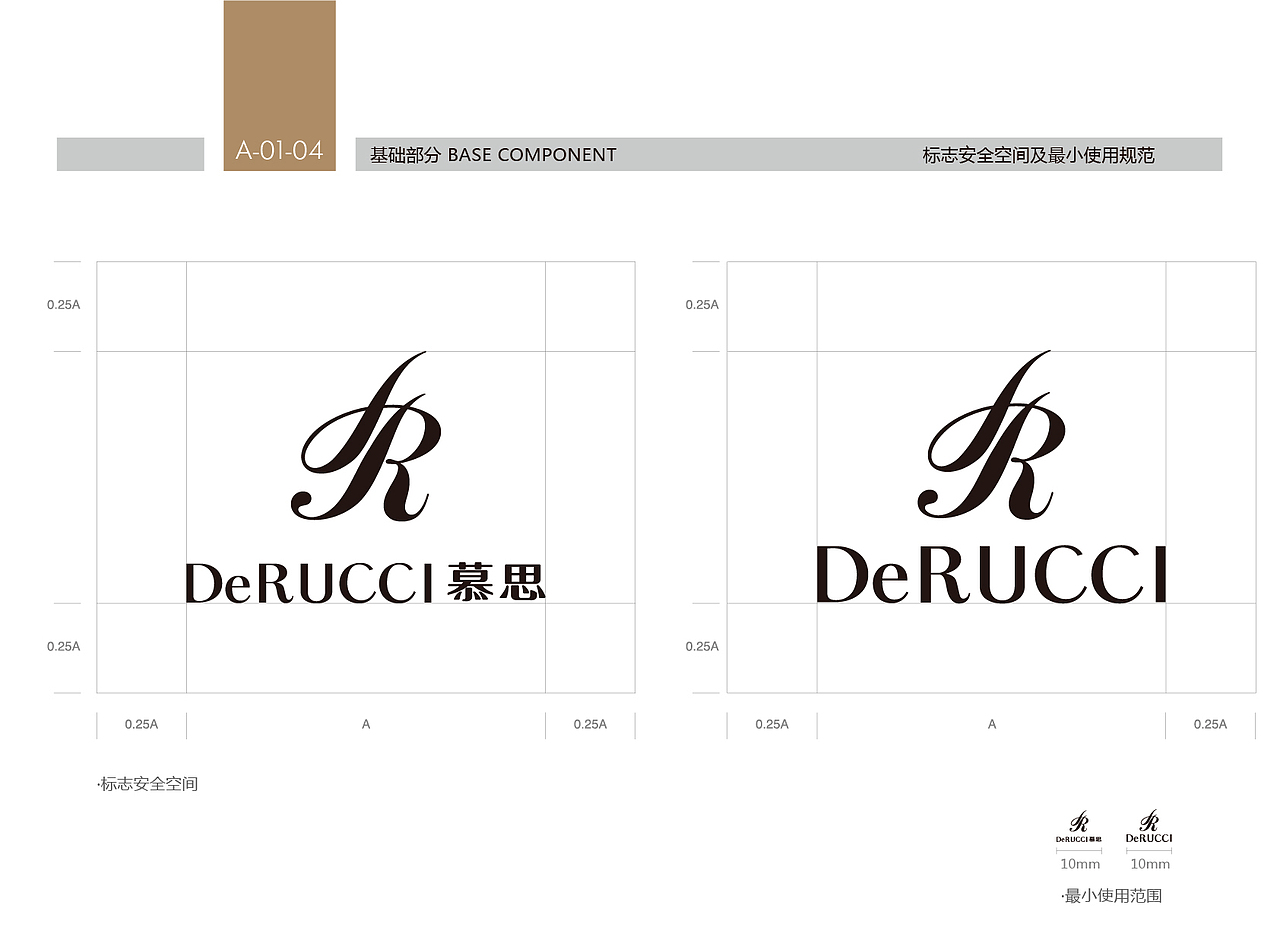Click the 0.25A label left of A below left diagram
The width and height of the screenshot is (1280, 943).
click(x=141, y=724)
